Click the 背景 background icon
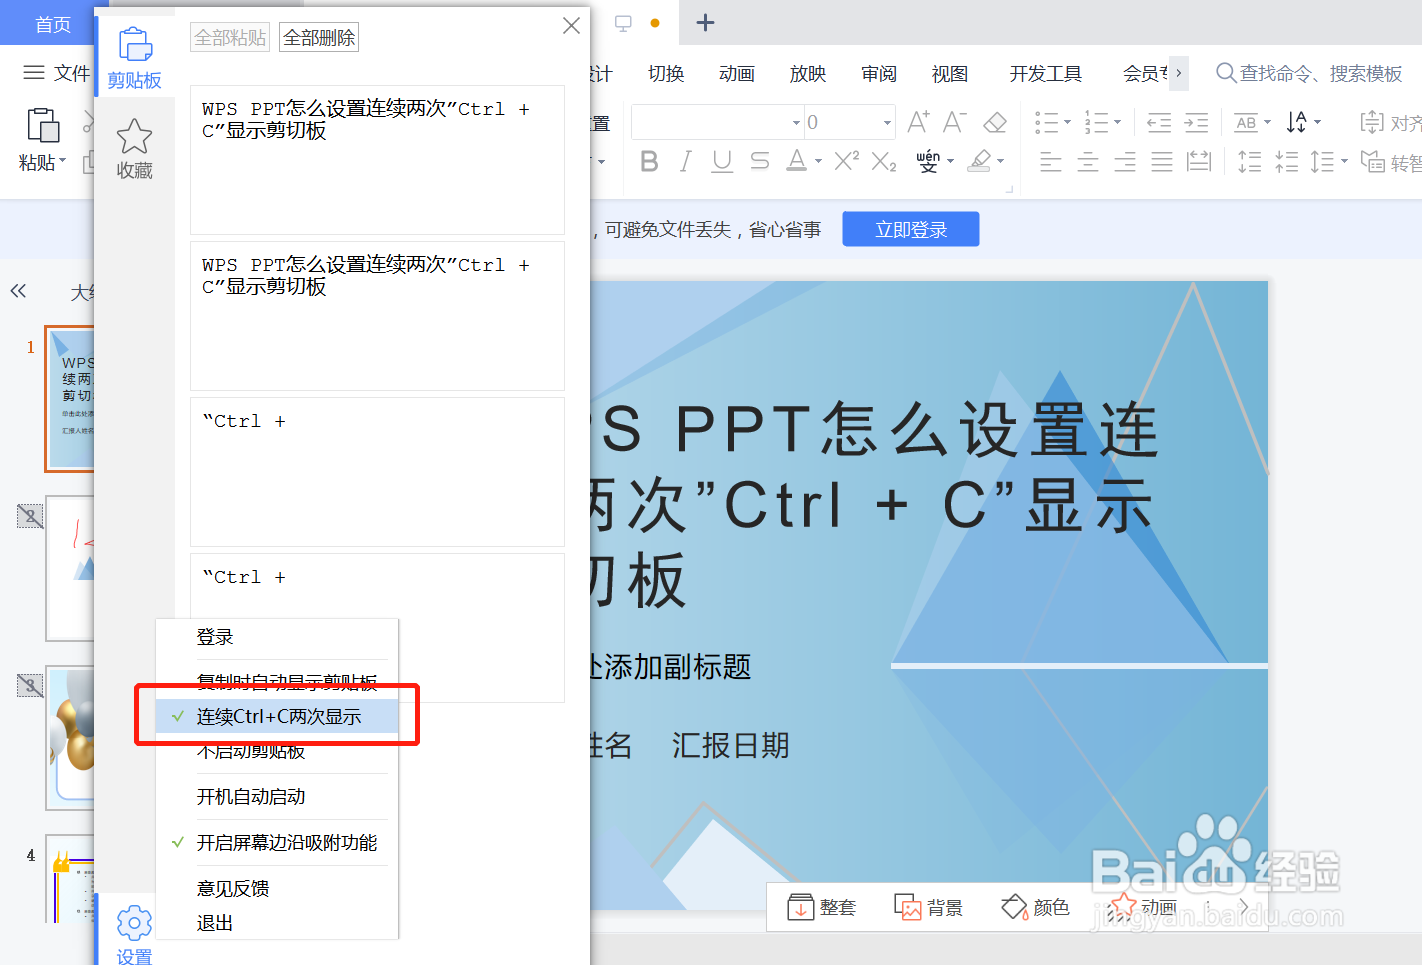Image resolution: width=1422 pixels, height=965 pixels. click(x=907, y=907)
